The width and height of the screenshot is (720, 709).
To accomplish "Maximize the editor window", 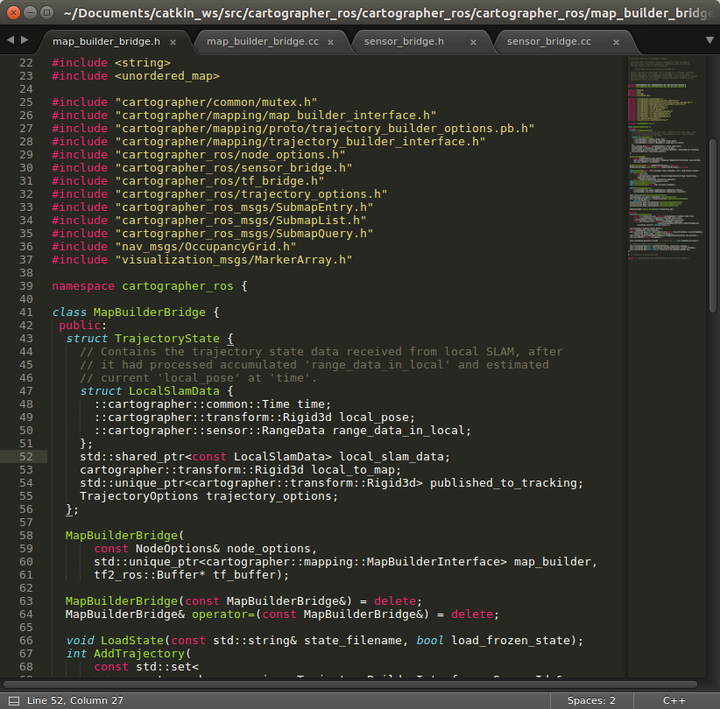I will pyautogui.click(x=46, y=12).
